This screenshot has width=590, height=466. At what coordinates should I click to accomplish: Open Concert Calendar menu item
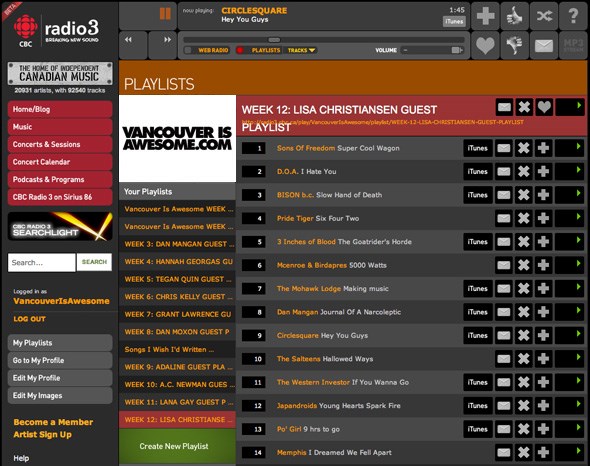click(x=60, y=162)
